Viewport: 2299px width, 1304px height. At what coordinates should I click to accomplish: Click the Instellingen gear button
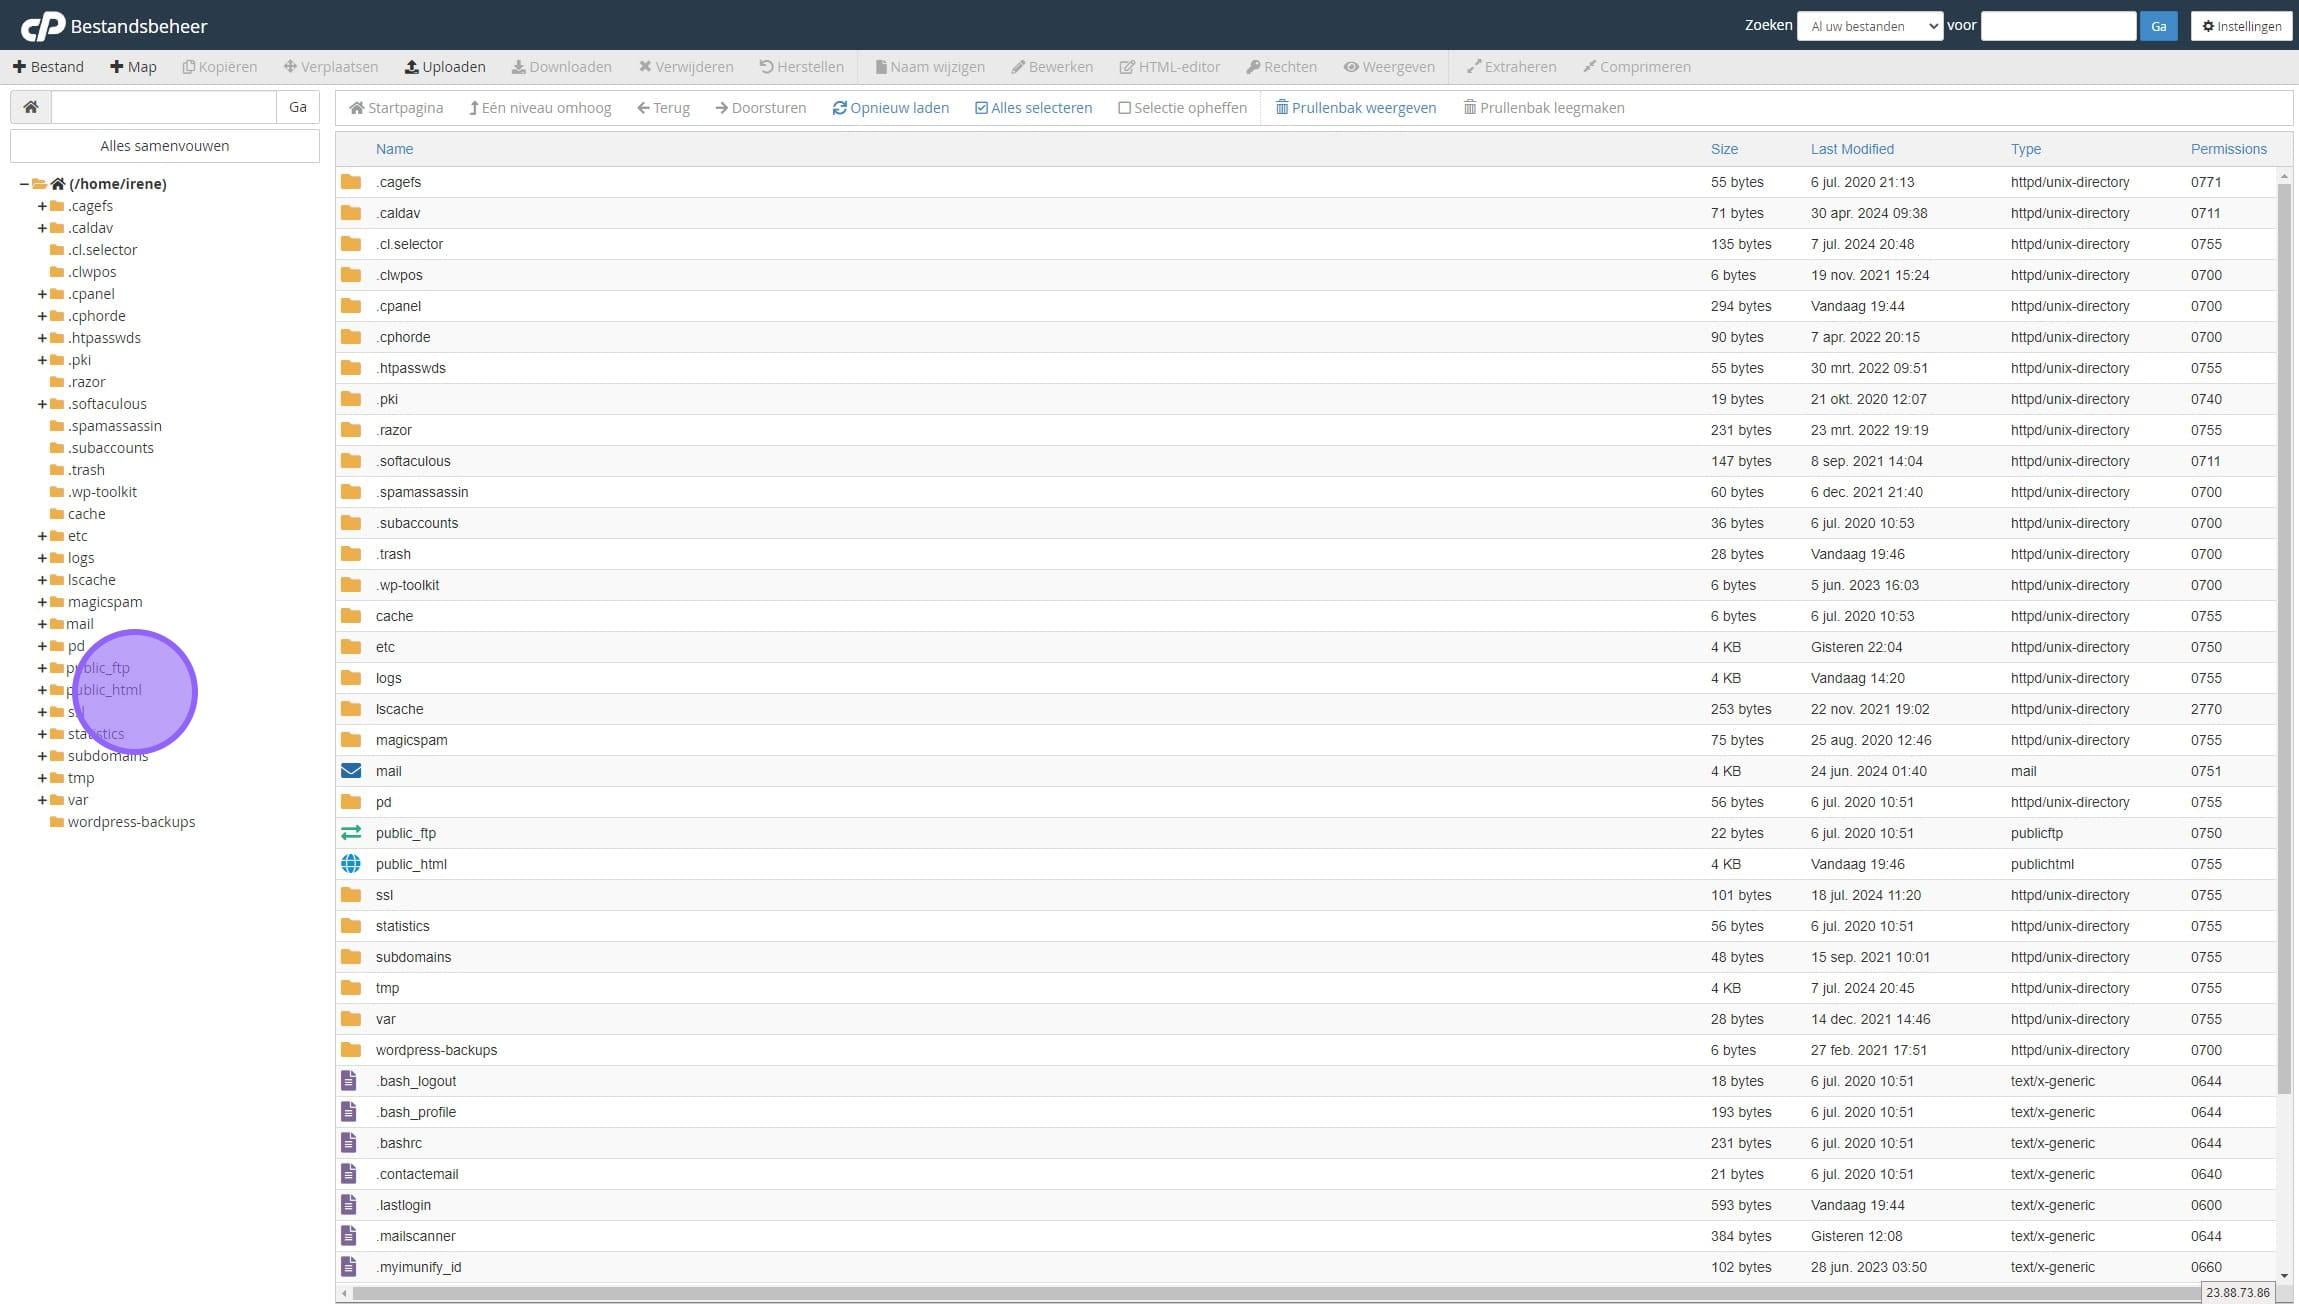coord(2241,26)
